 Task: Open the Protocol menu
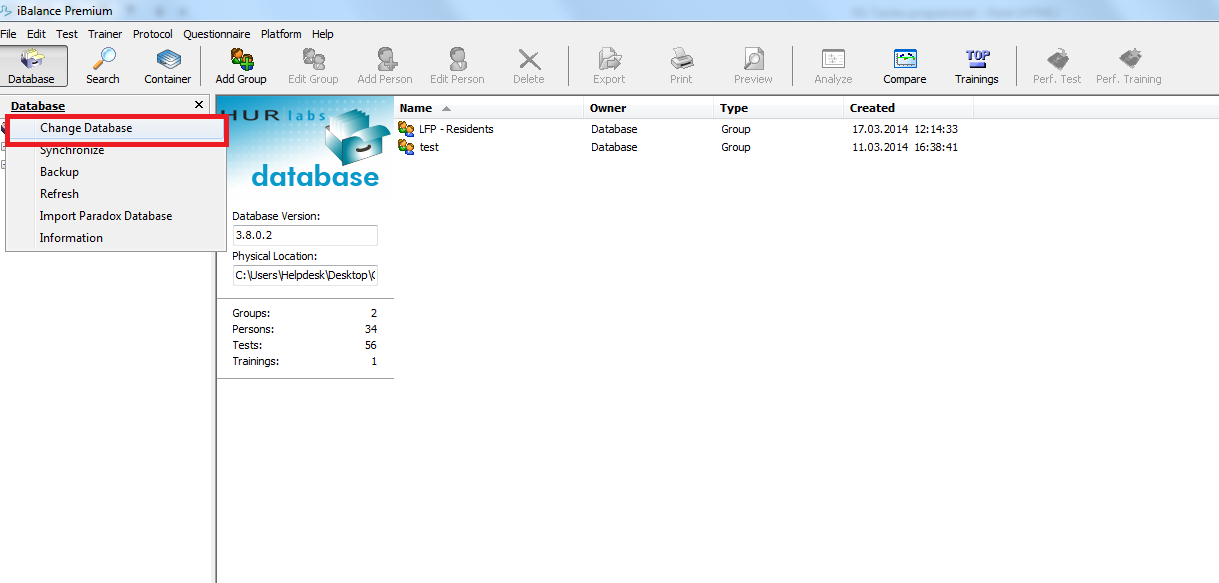153,34
